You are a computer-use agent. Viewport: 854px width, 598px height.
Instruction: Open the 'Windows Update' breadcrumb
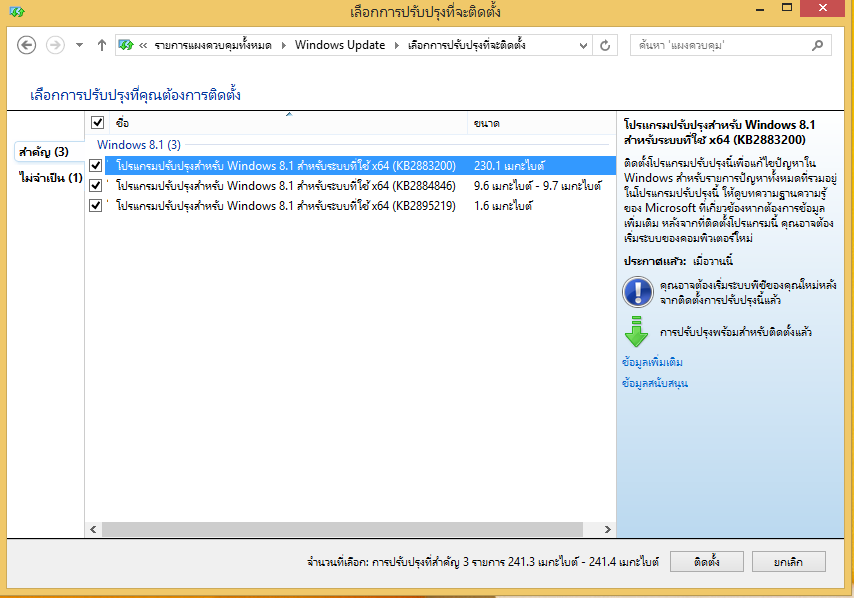[x=340, y=45]
